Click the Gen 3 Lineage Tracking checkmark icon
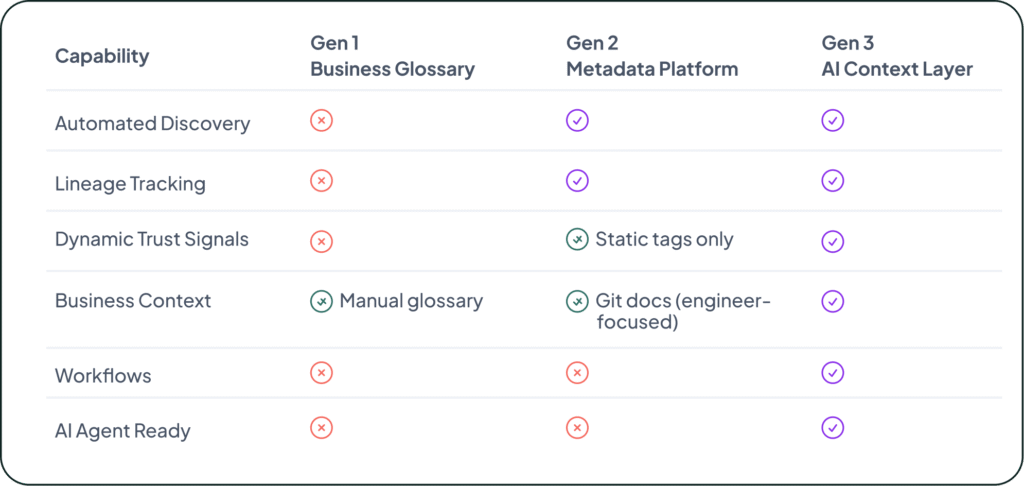Screen dimensions: 1024x486 tap(832, 181)
